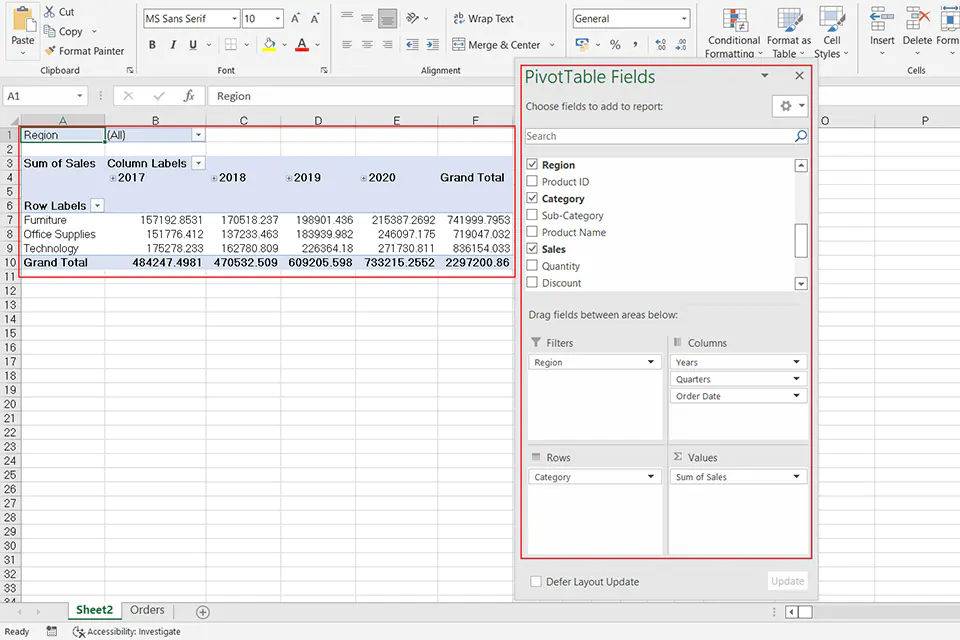Check Defer Layout Update

(x=536, y=581)
